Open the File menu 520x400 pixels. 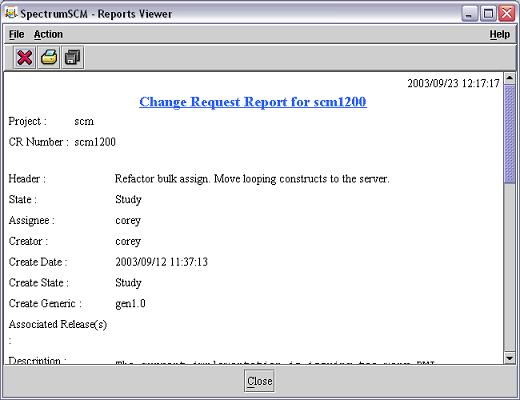[x=16, y=34]
